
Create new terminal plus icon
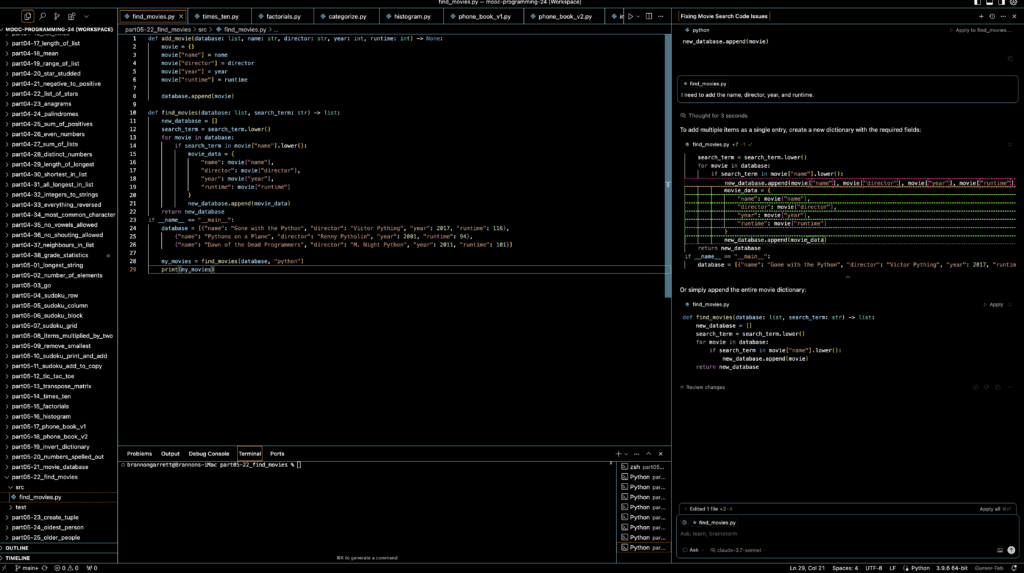point(618,453)
